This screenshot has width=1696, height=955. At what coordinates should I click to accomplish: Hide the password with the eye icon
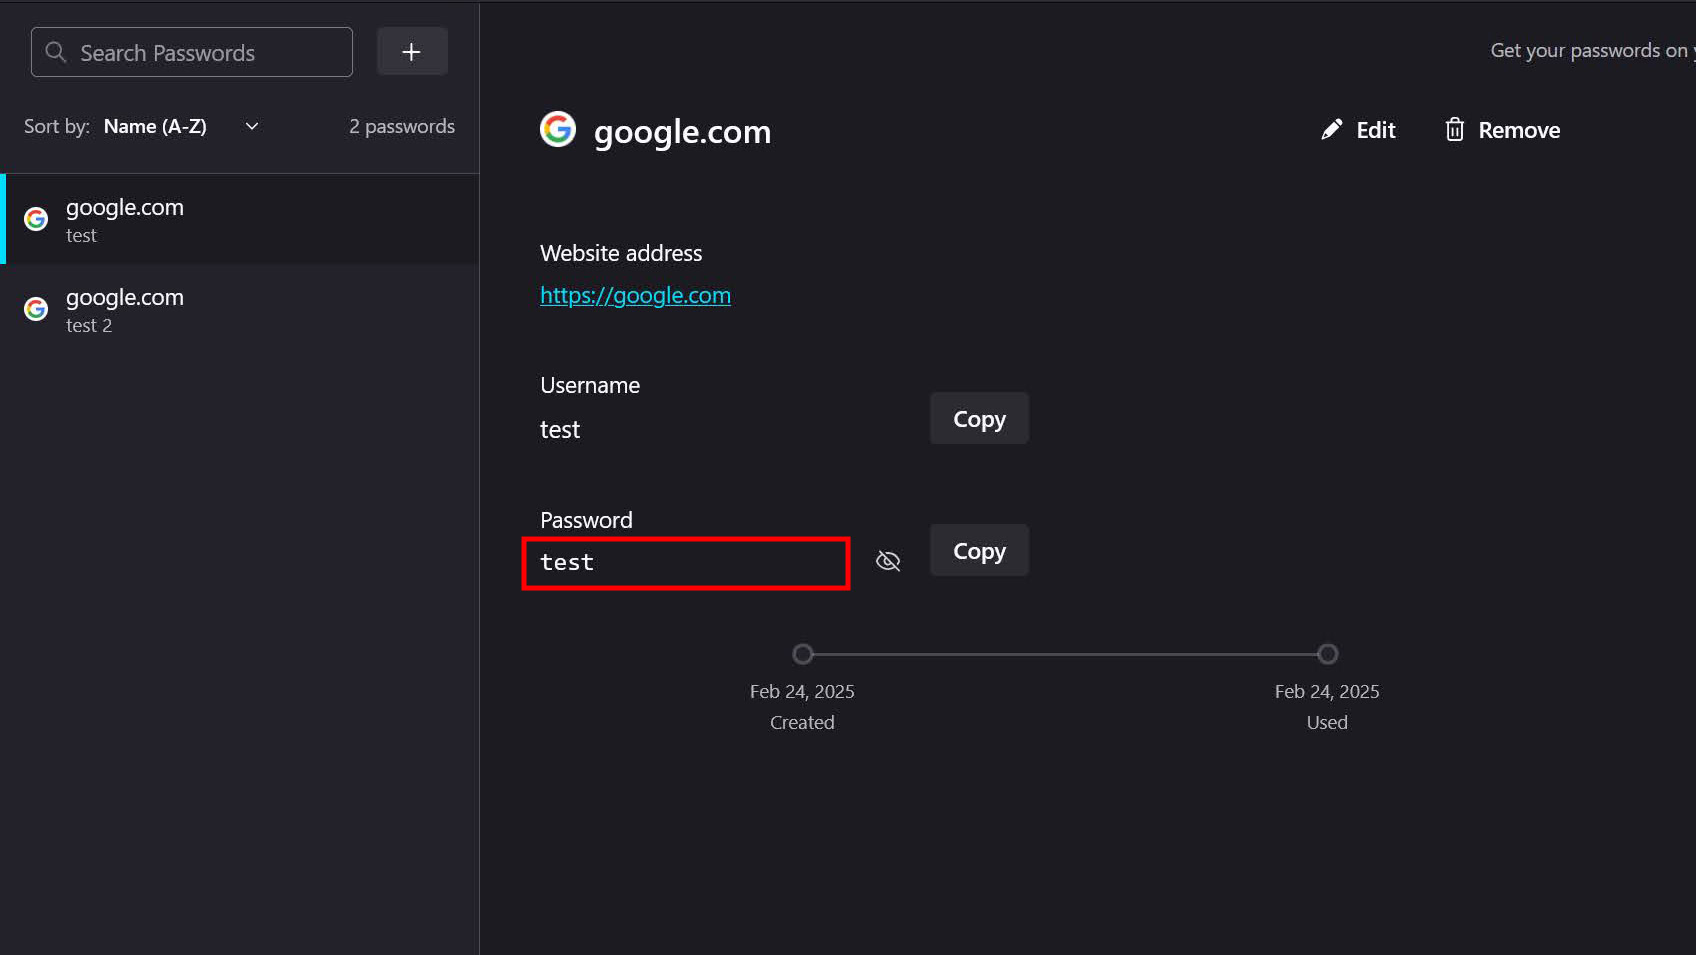pyautogui.click(x=888, y=561)
